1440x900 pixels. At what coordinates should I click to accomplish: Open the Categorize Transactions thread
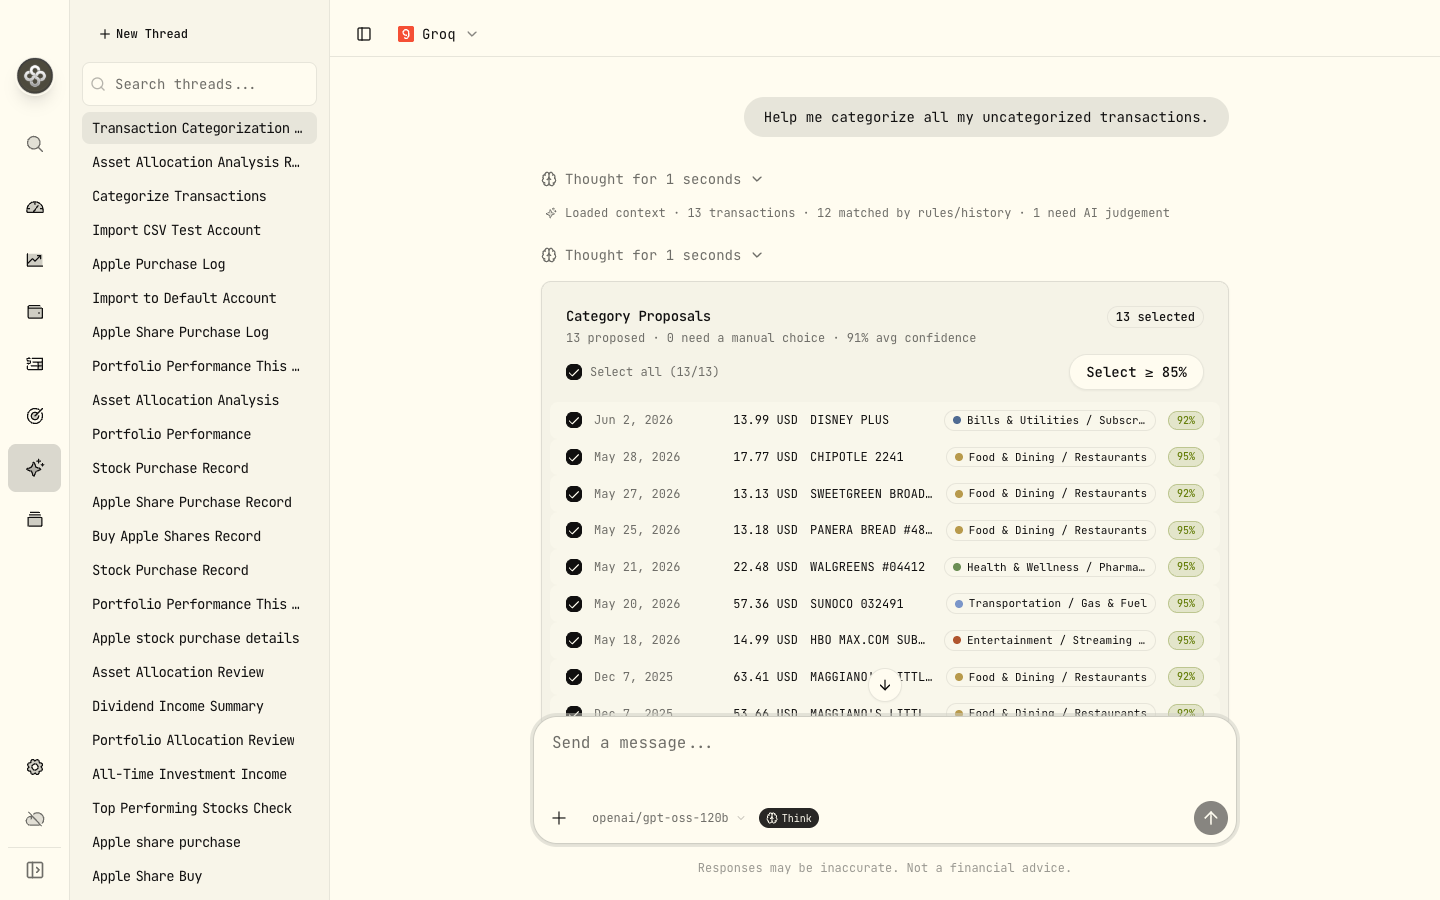pyautogui.click(x=199, y=196)
